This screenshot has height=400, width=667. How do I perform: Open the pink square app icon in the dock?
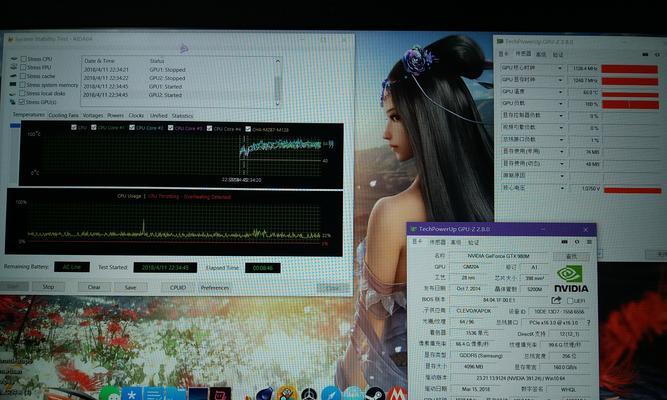(220, 394)
